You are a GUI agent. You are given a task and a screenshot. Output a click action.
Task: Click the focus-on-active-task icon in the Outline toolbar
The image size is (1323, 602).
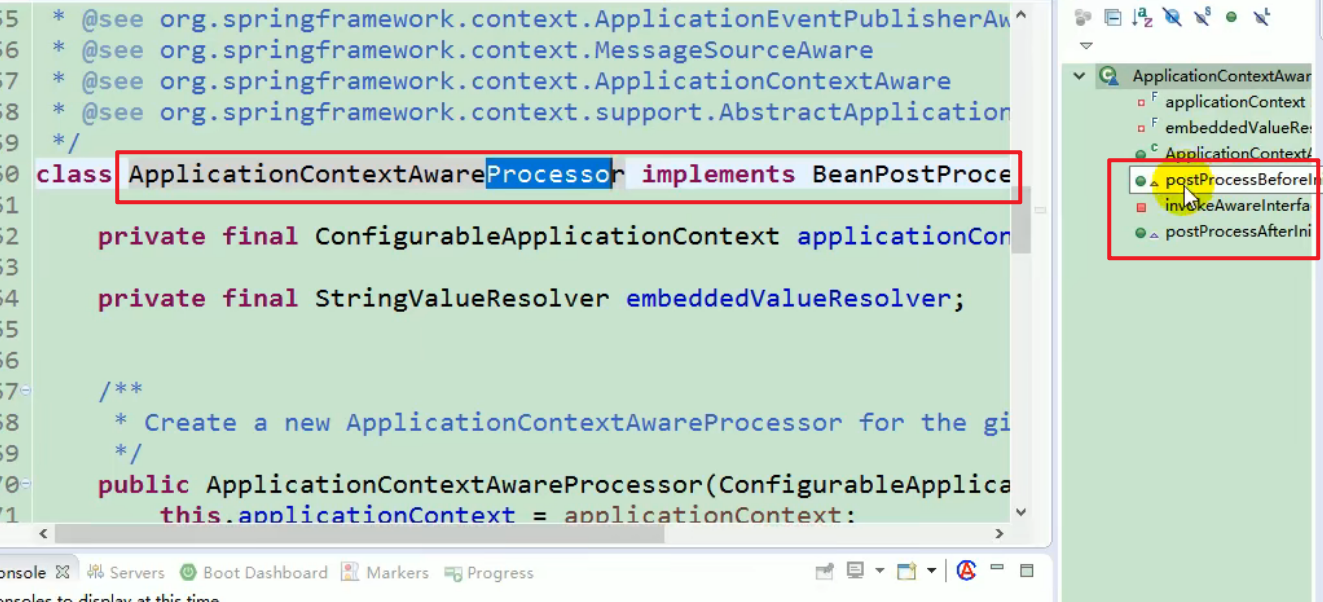pyautogui.click(x=1082, y=17)
